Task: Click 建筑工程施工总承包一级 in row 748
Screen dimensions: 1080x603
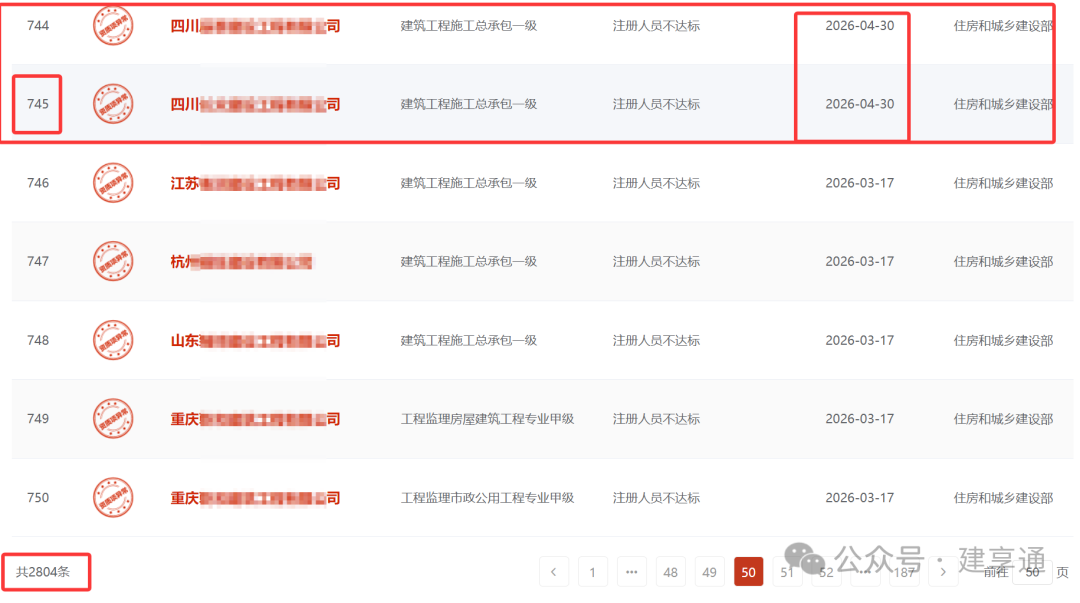Action: [x=468, y=340]
